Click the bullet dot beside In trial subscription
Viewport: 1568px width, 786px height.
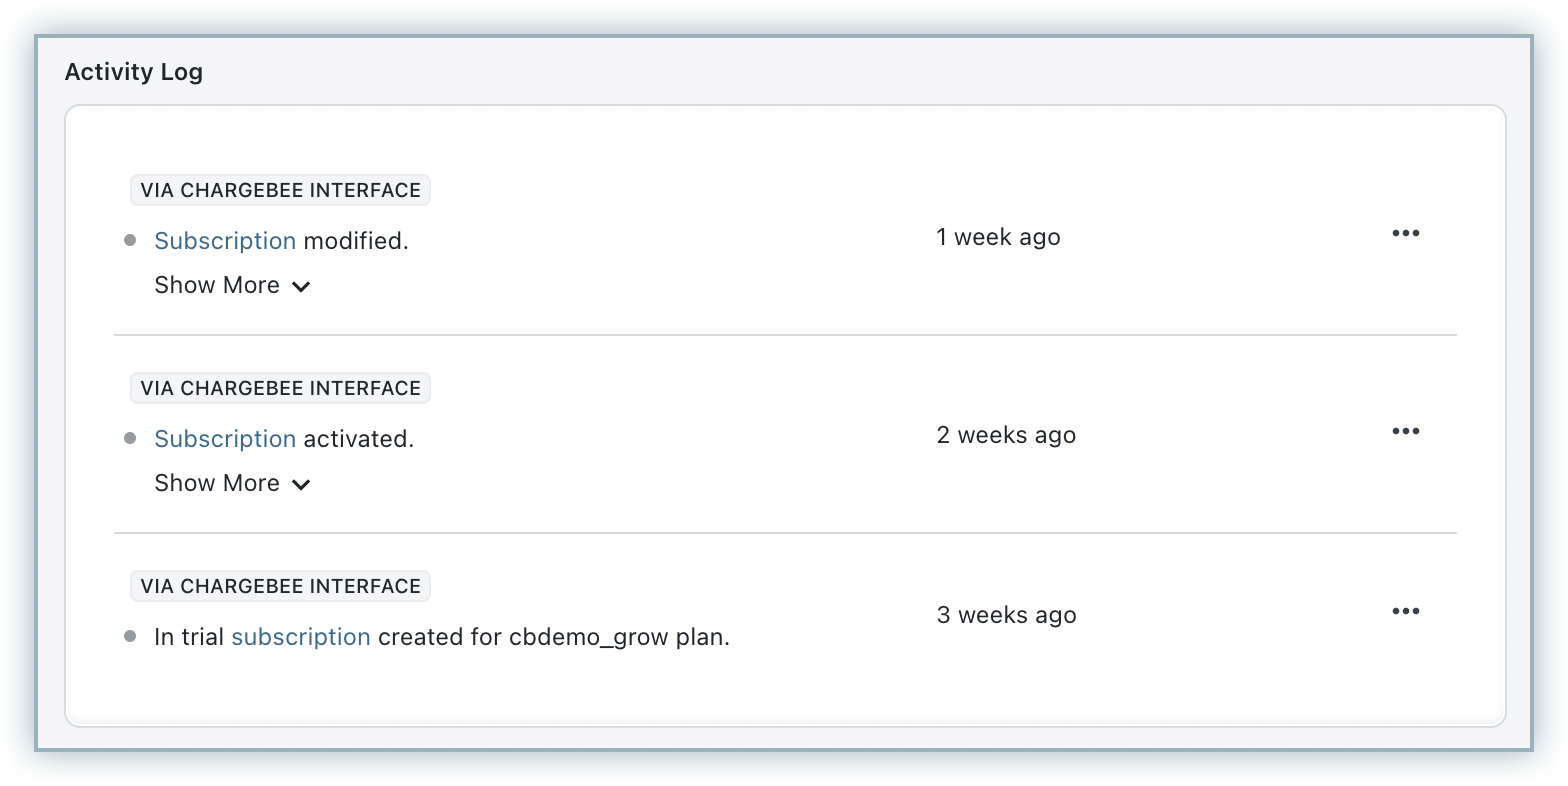click(130, 637)
